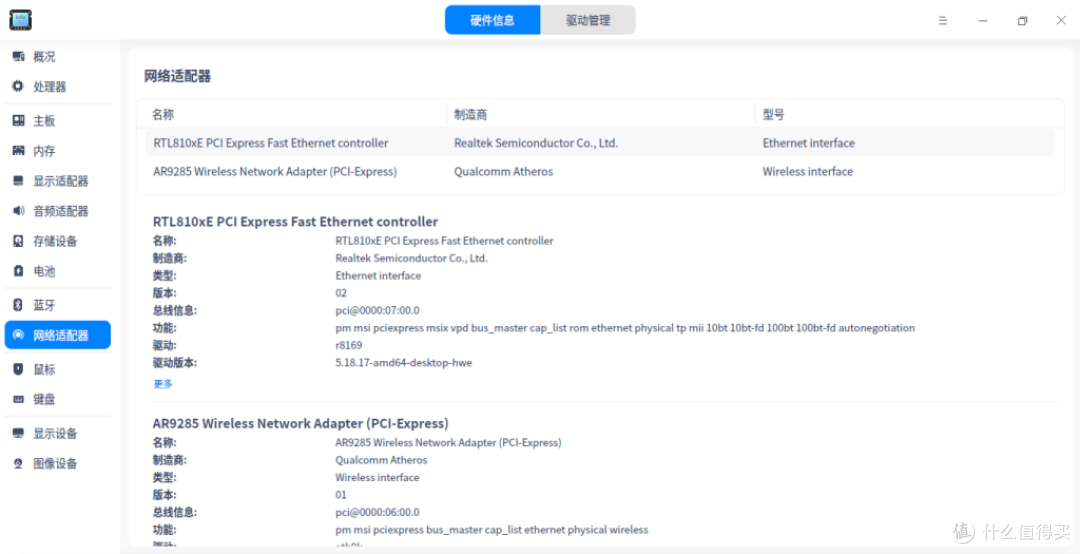Select the RTL810xE adapter table row
1080x554 pixels.
click(x=600, y=143)
